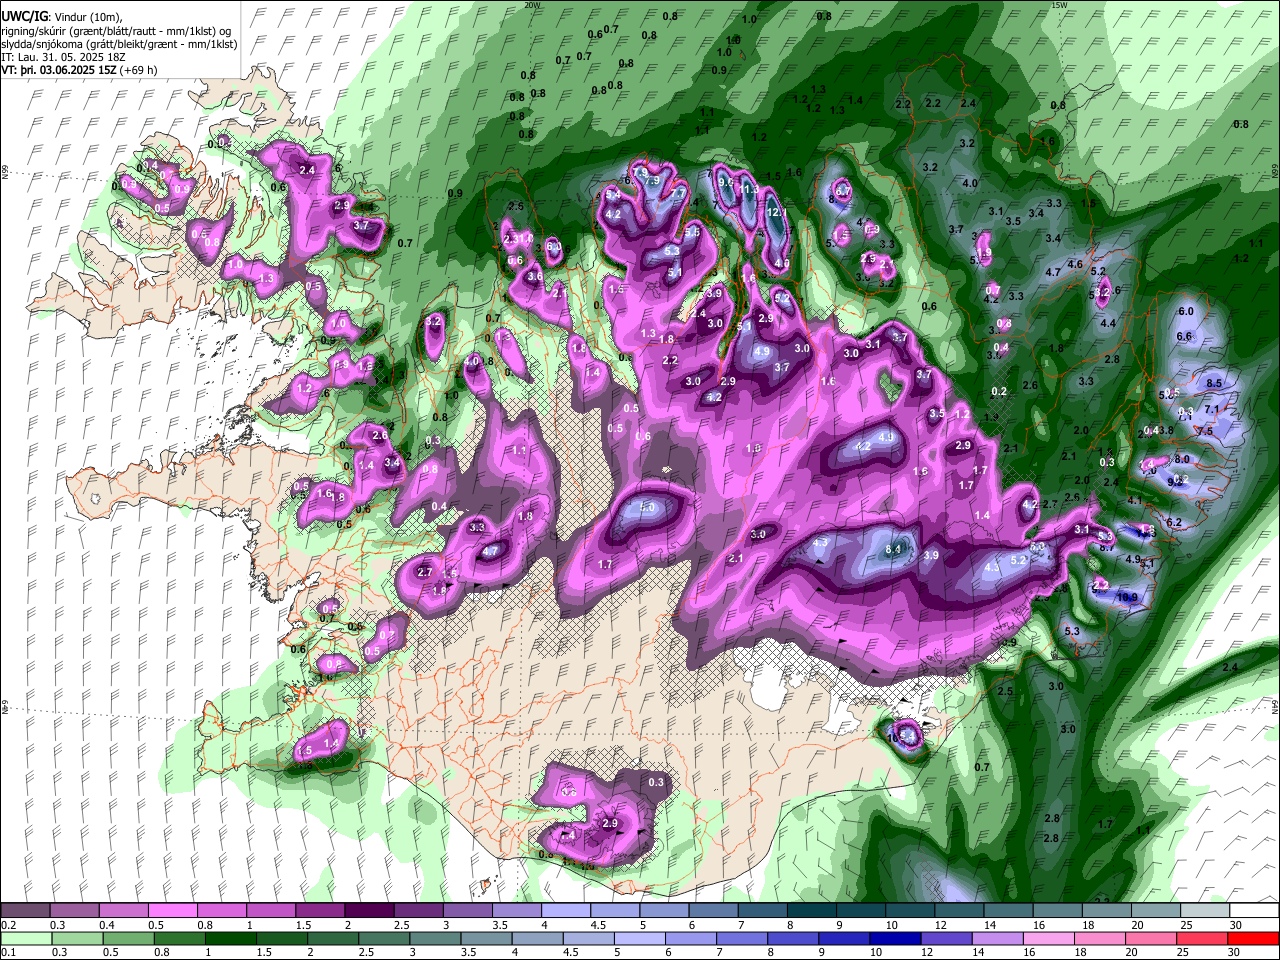This screenshot has width=1280, height=960.
Task: Click the navy blue rain swatch between 10 and 12
Action: tap(894, 938)
